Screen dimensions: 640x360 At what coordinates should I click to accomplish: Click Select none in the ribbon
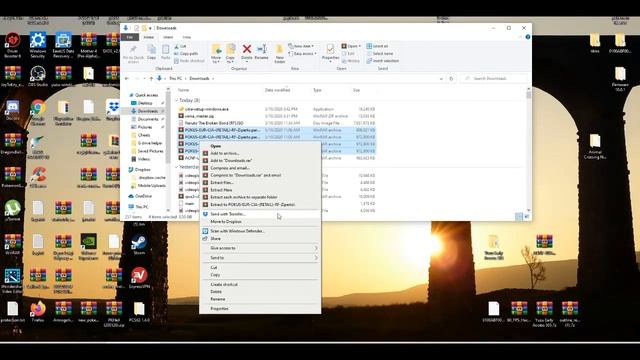pos(380,53)
